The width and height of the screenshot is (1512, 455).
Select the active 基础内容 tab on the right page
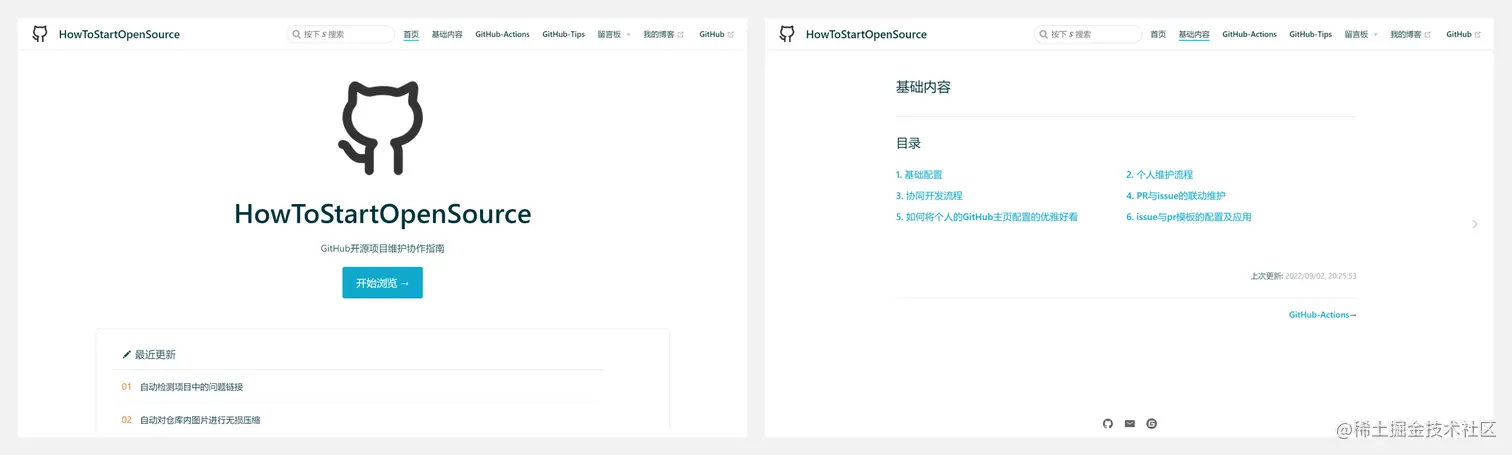tap(1194, 34)
